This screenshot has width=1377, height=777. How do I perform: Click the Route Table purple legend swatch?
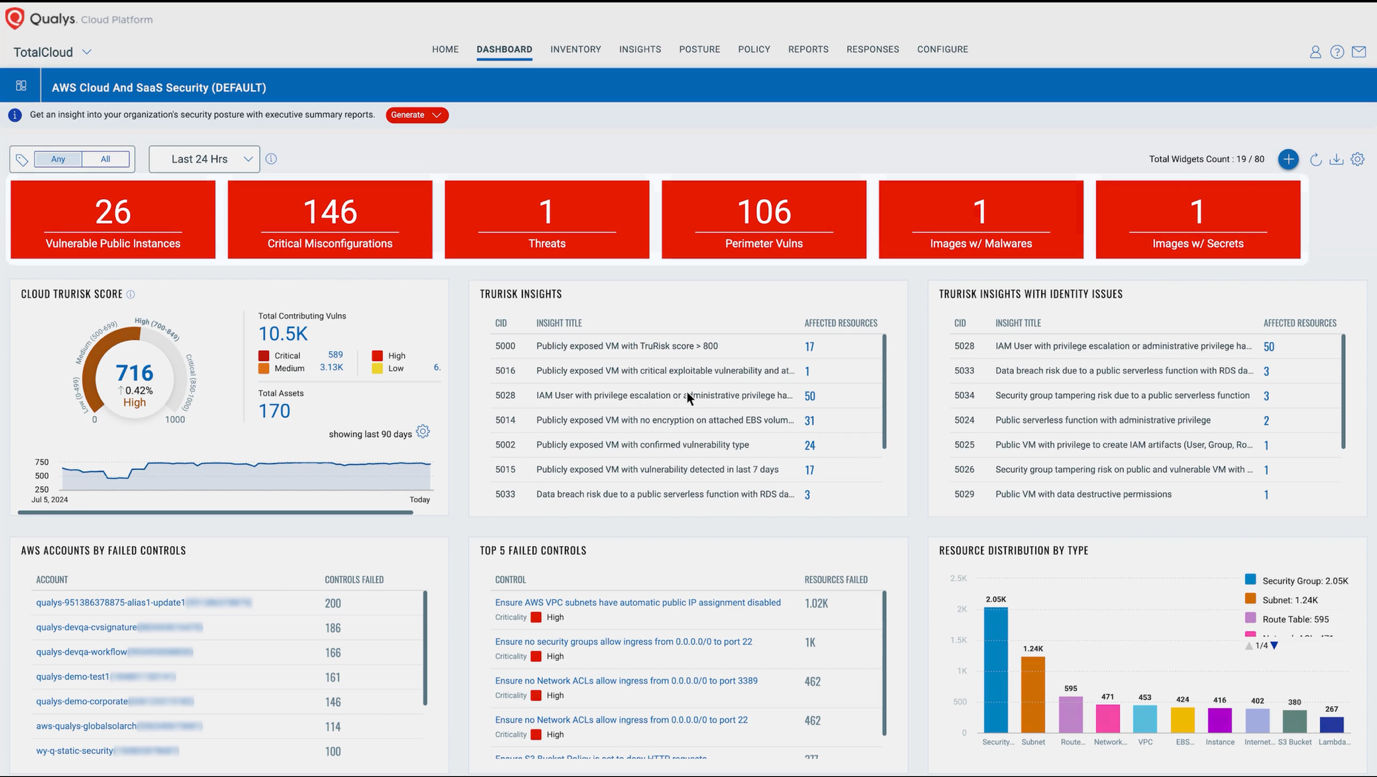click(x=1250, y=619)
